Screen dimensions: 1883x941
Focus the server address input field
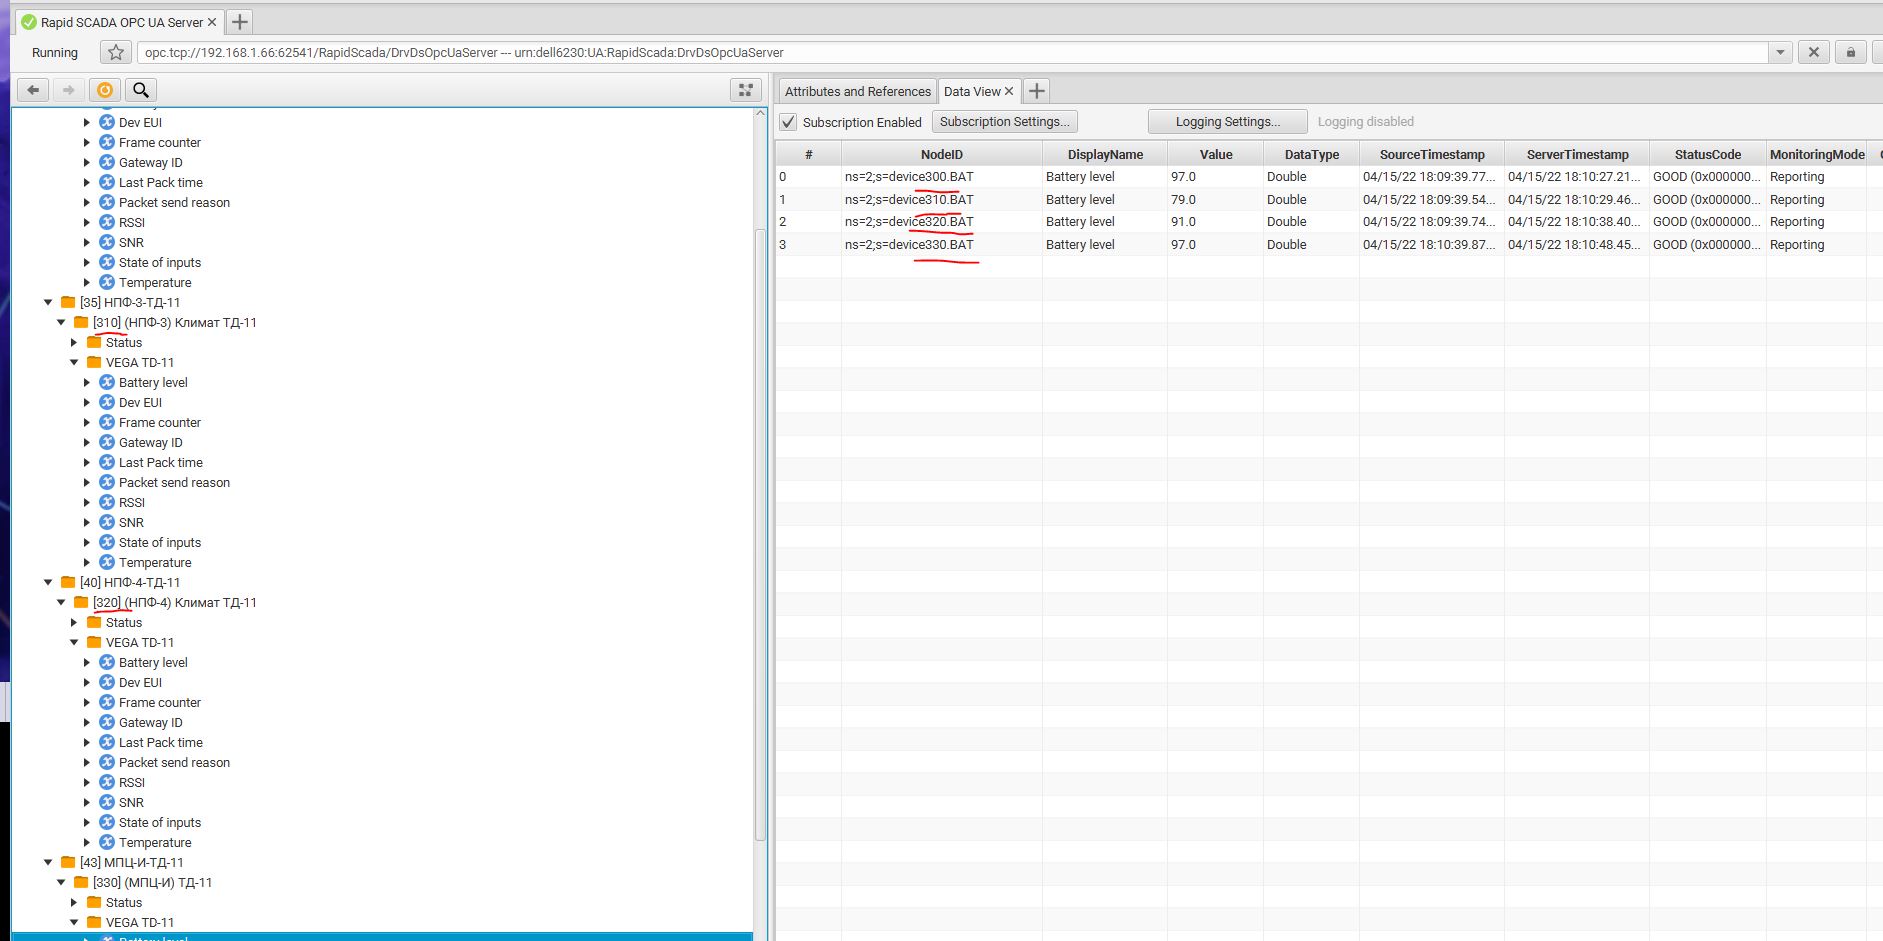click(x=954, y=53)
